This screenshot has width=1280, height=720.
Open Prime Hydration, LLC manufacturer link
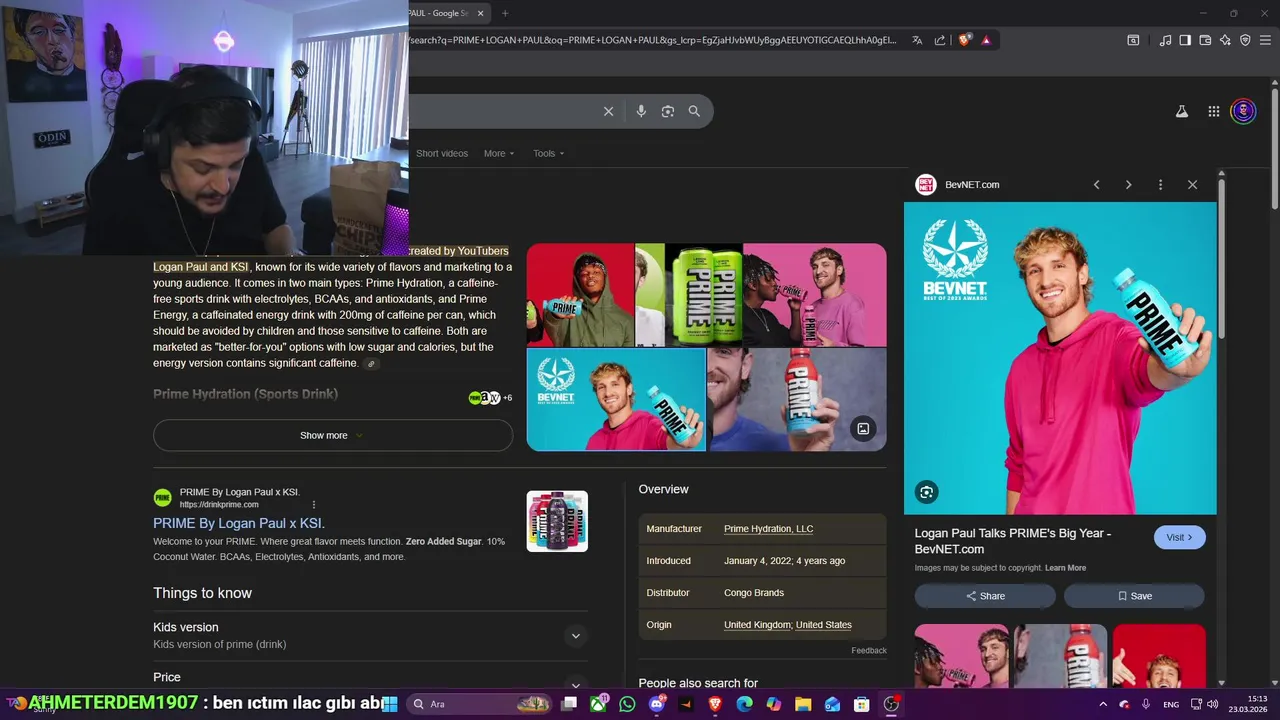768,529
